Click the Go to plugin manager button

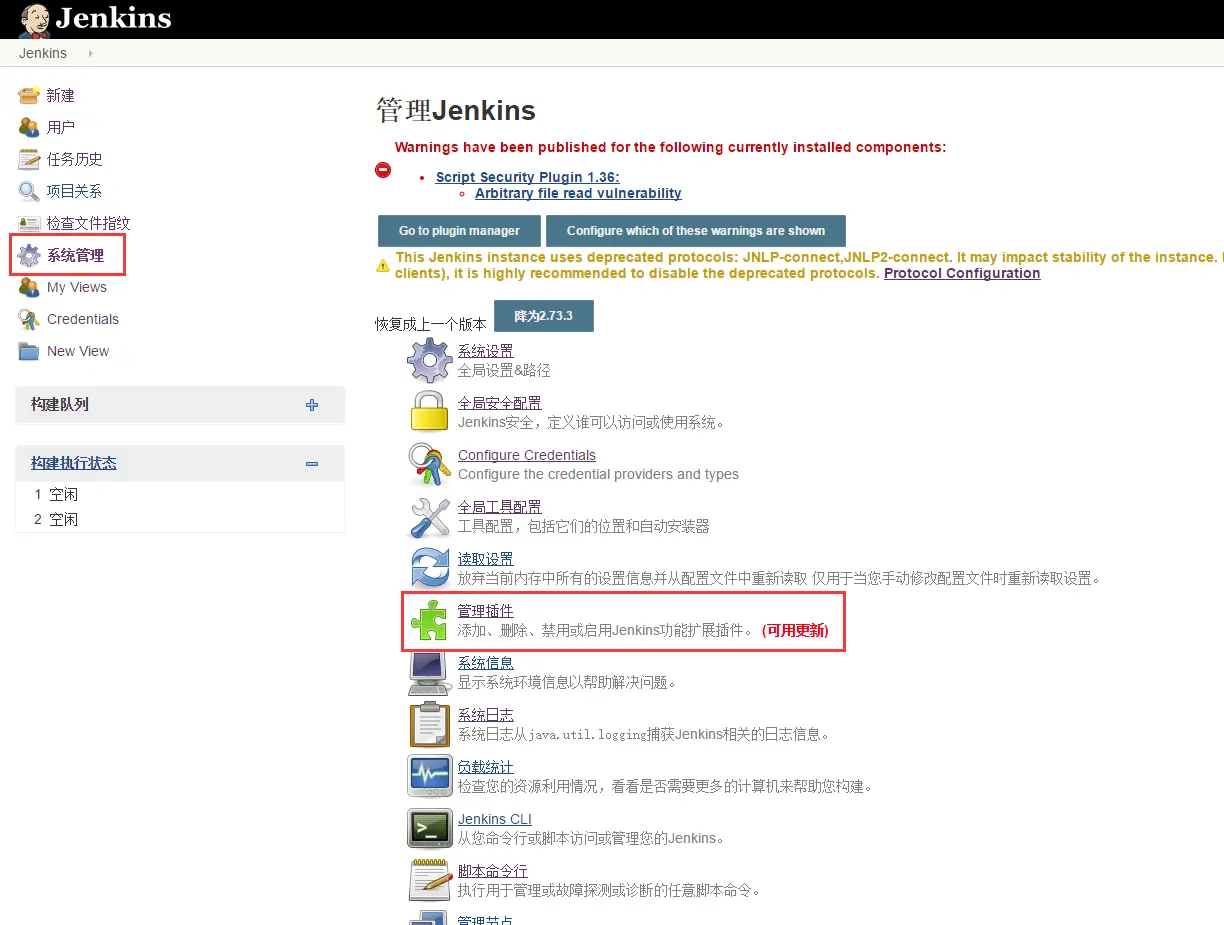click(x=459, y=231)
